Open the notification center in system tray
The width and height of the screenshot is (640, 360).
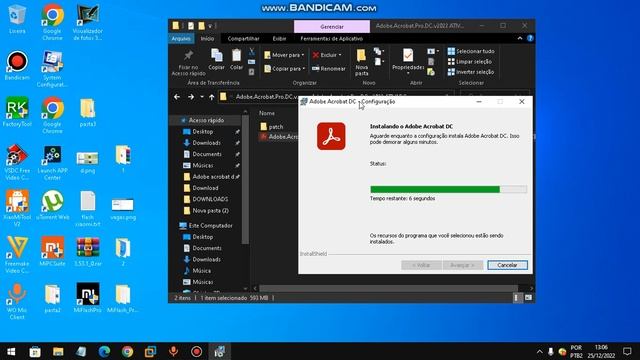pyautogui.click(x=627, y=351)
